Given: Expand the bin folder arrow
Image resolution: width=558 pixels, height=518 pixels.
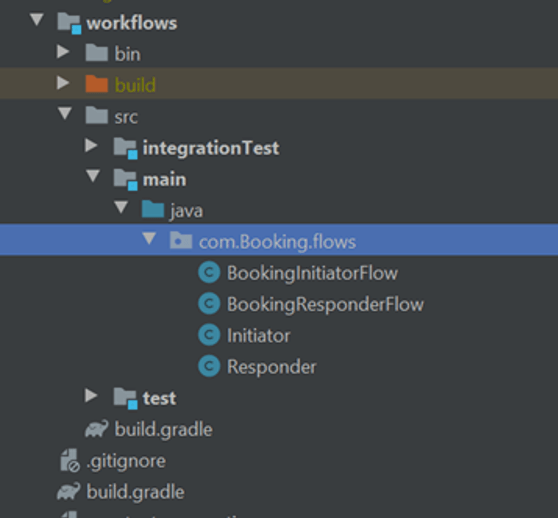Looking at the screenshot, I should [x=63, y=52].
